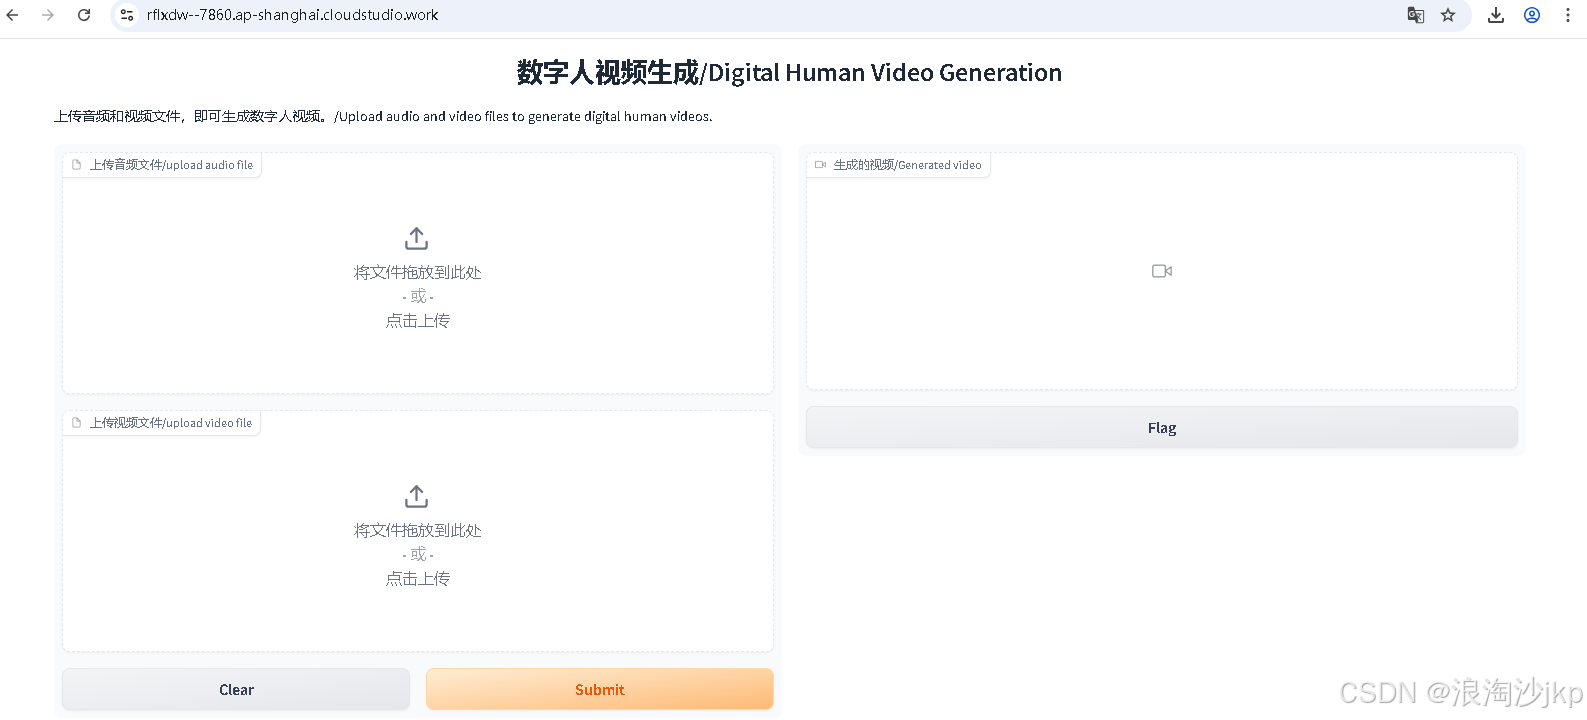
Task: Click the orange Submit button
Action: pyautogui.click(x=600, y=689)
